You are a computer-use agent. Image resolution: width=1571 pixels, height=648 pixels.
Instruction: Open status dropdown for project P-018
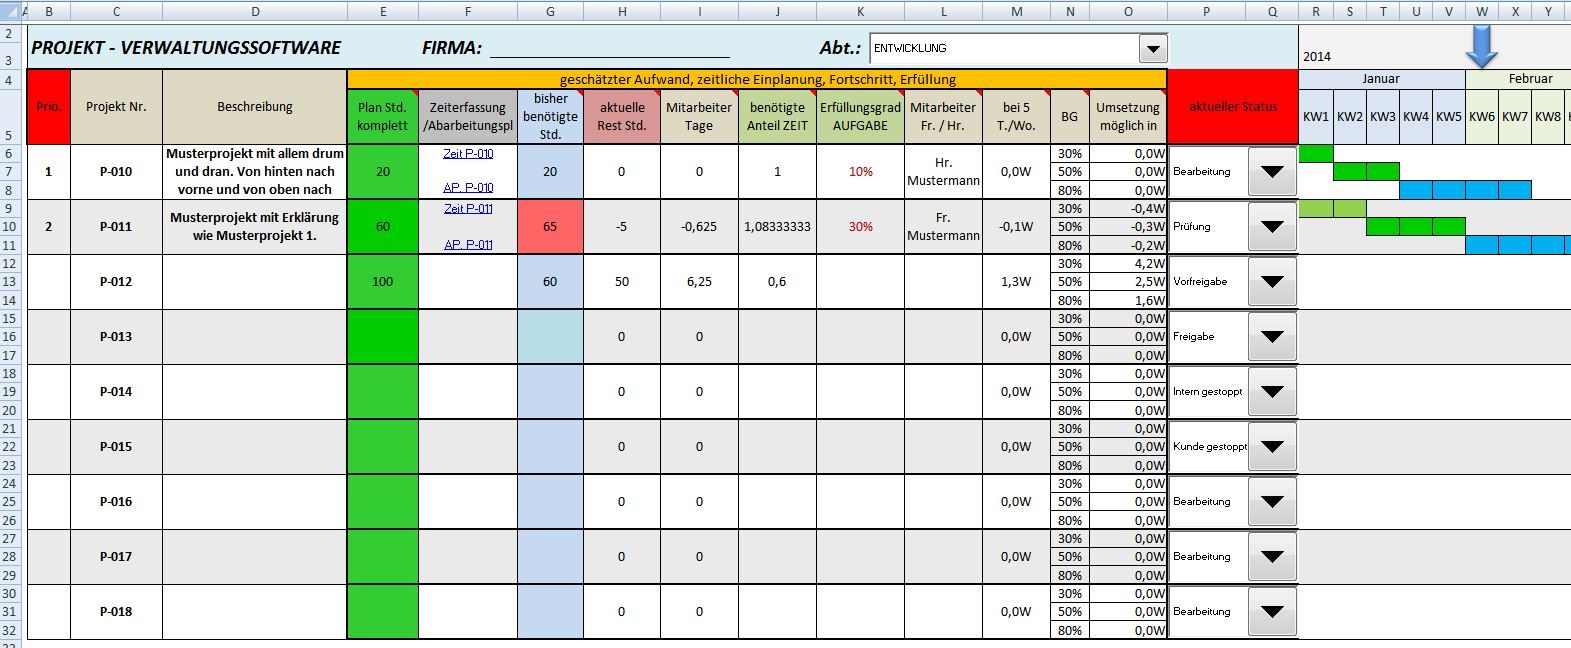coord(1272,612)
